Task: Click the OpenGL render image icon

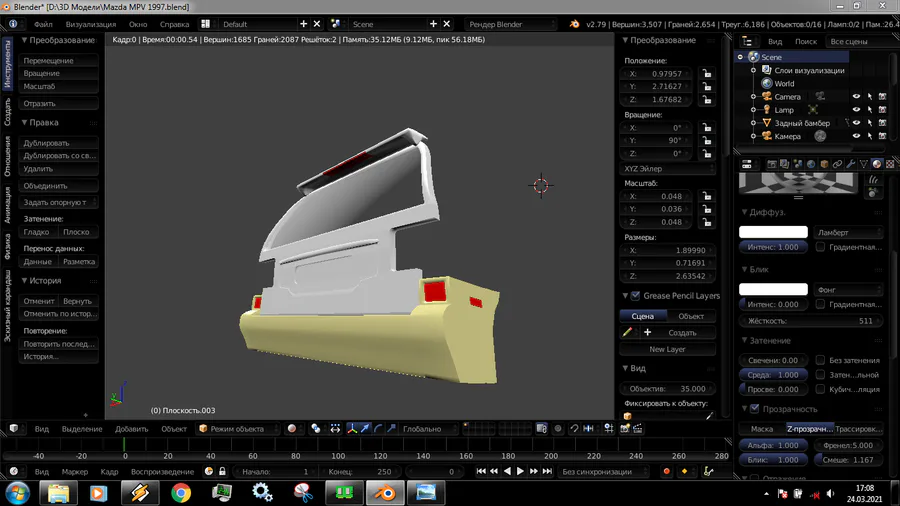Action: coord(624,429)
